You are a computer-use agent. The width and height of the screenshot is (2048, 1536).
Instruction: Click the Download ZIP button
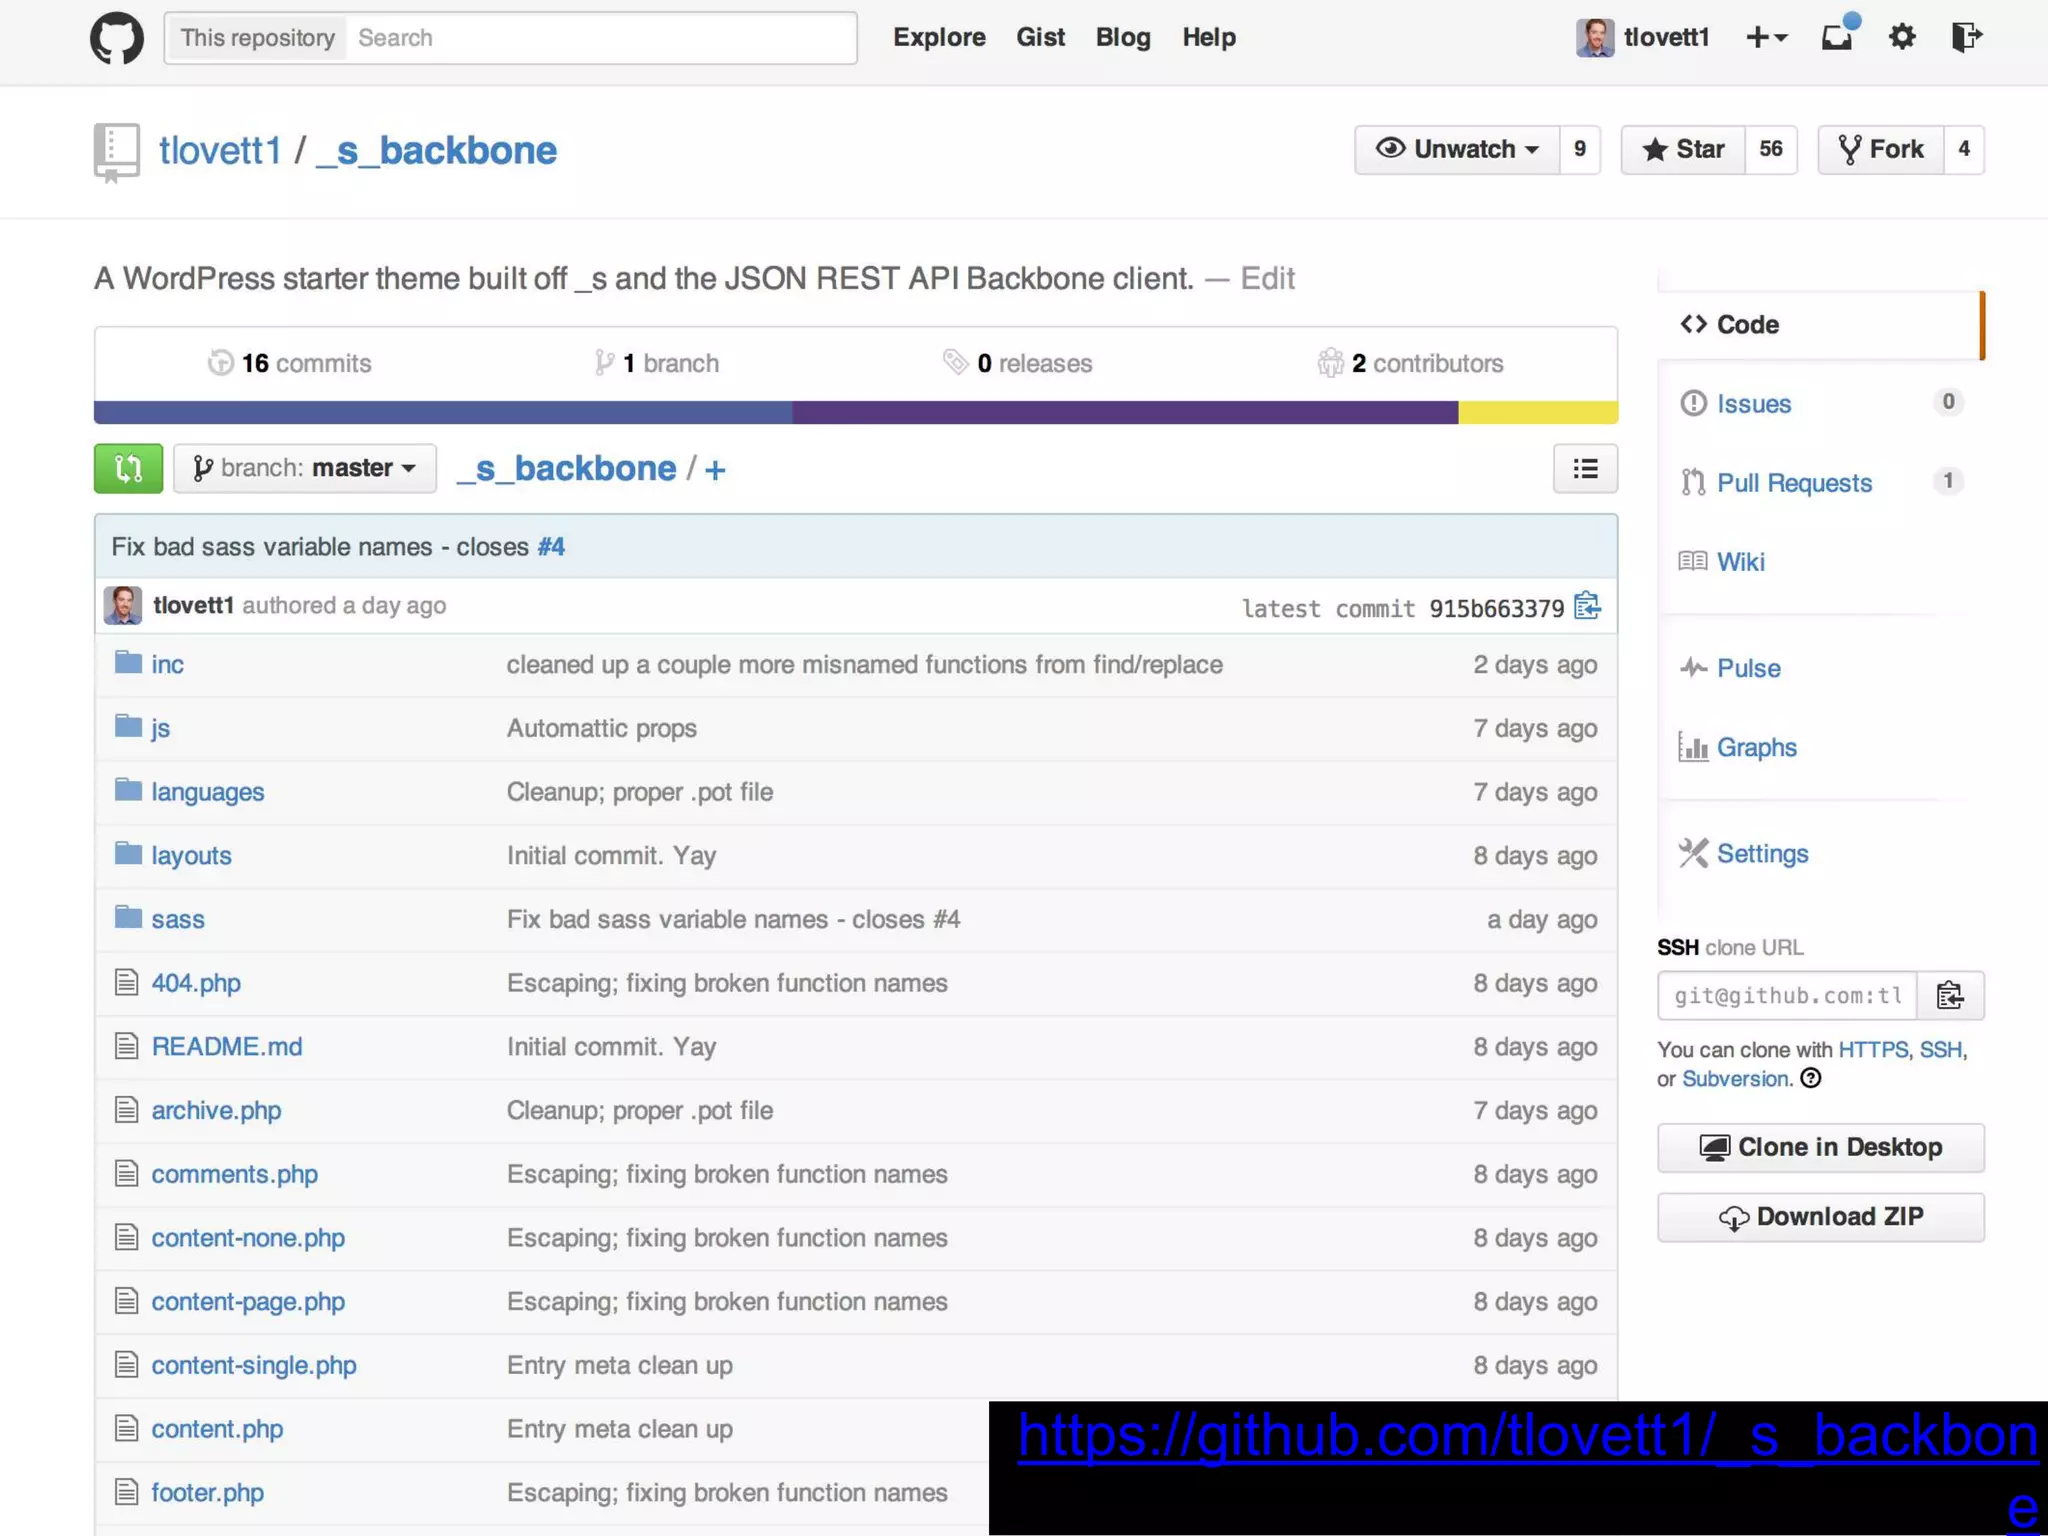pos(1820,1217)
